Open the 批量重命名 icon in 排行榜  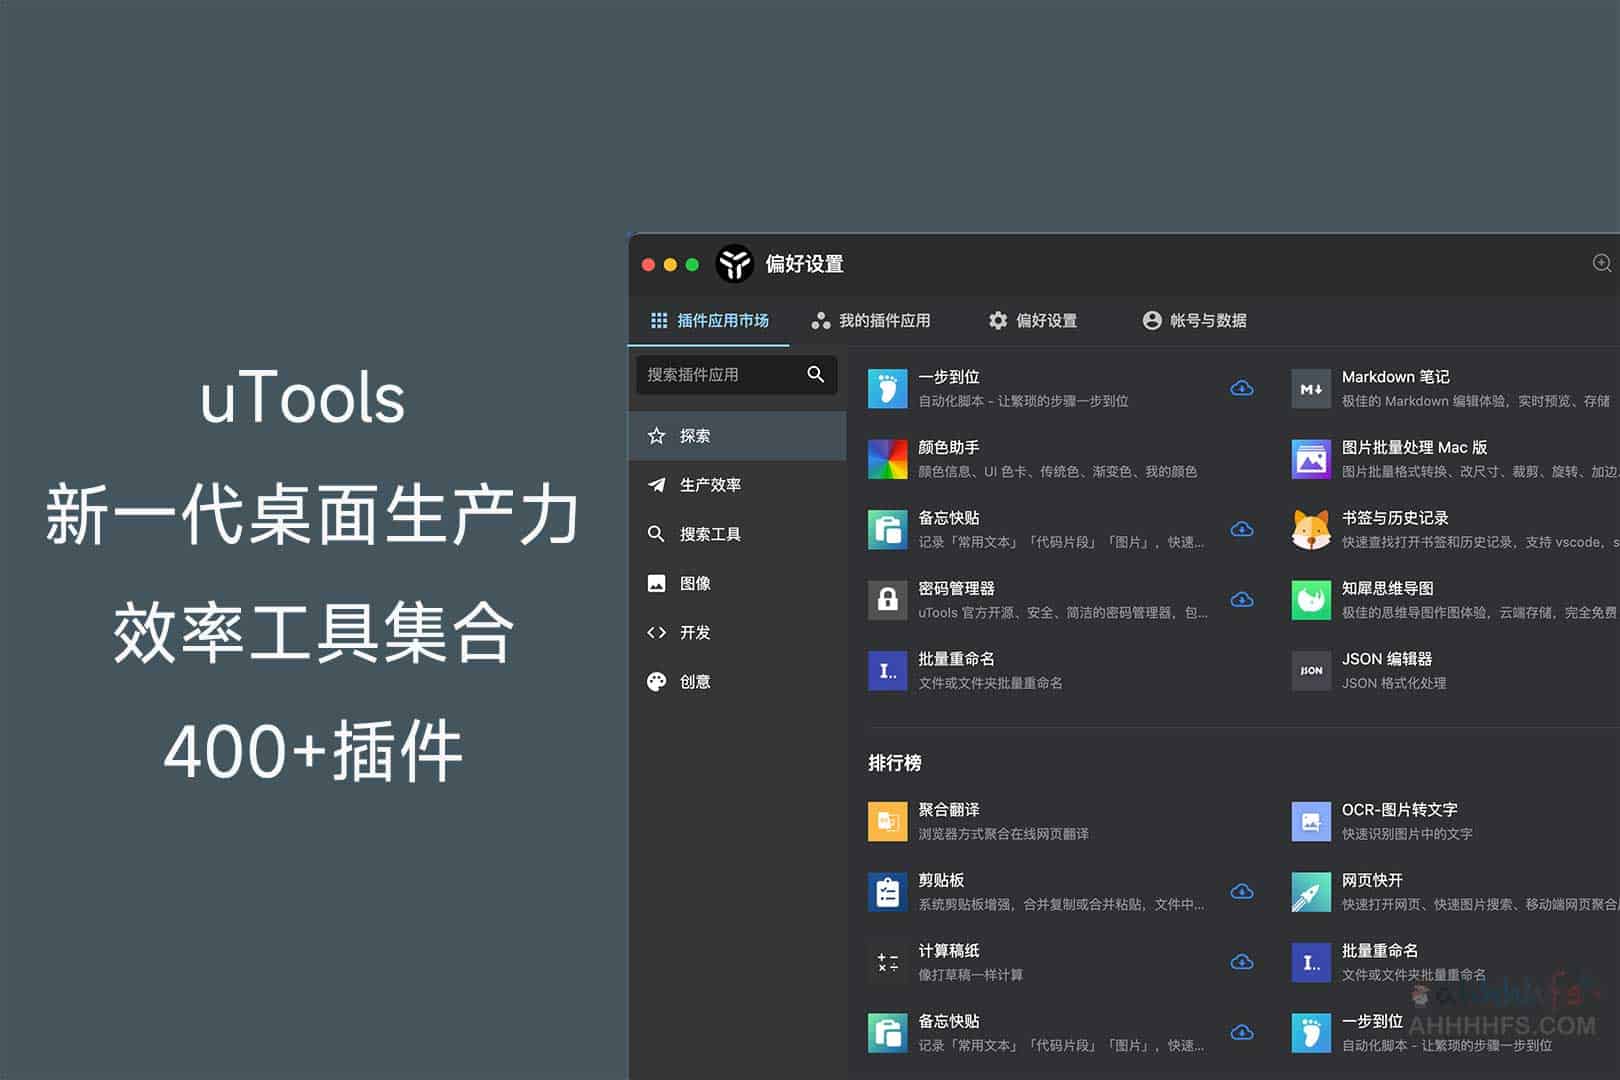pyautogui.click(x=1311, y=963)
